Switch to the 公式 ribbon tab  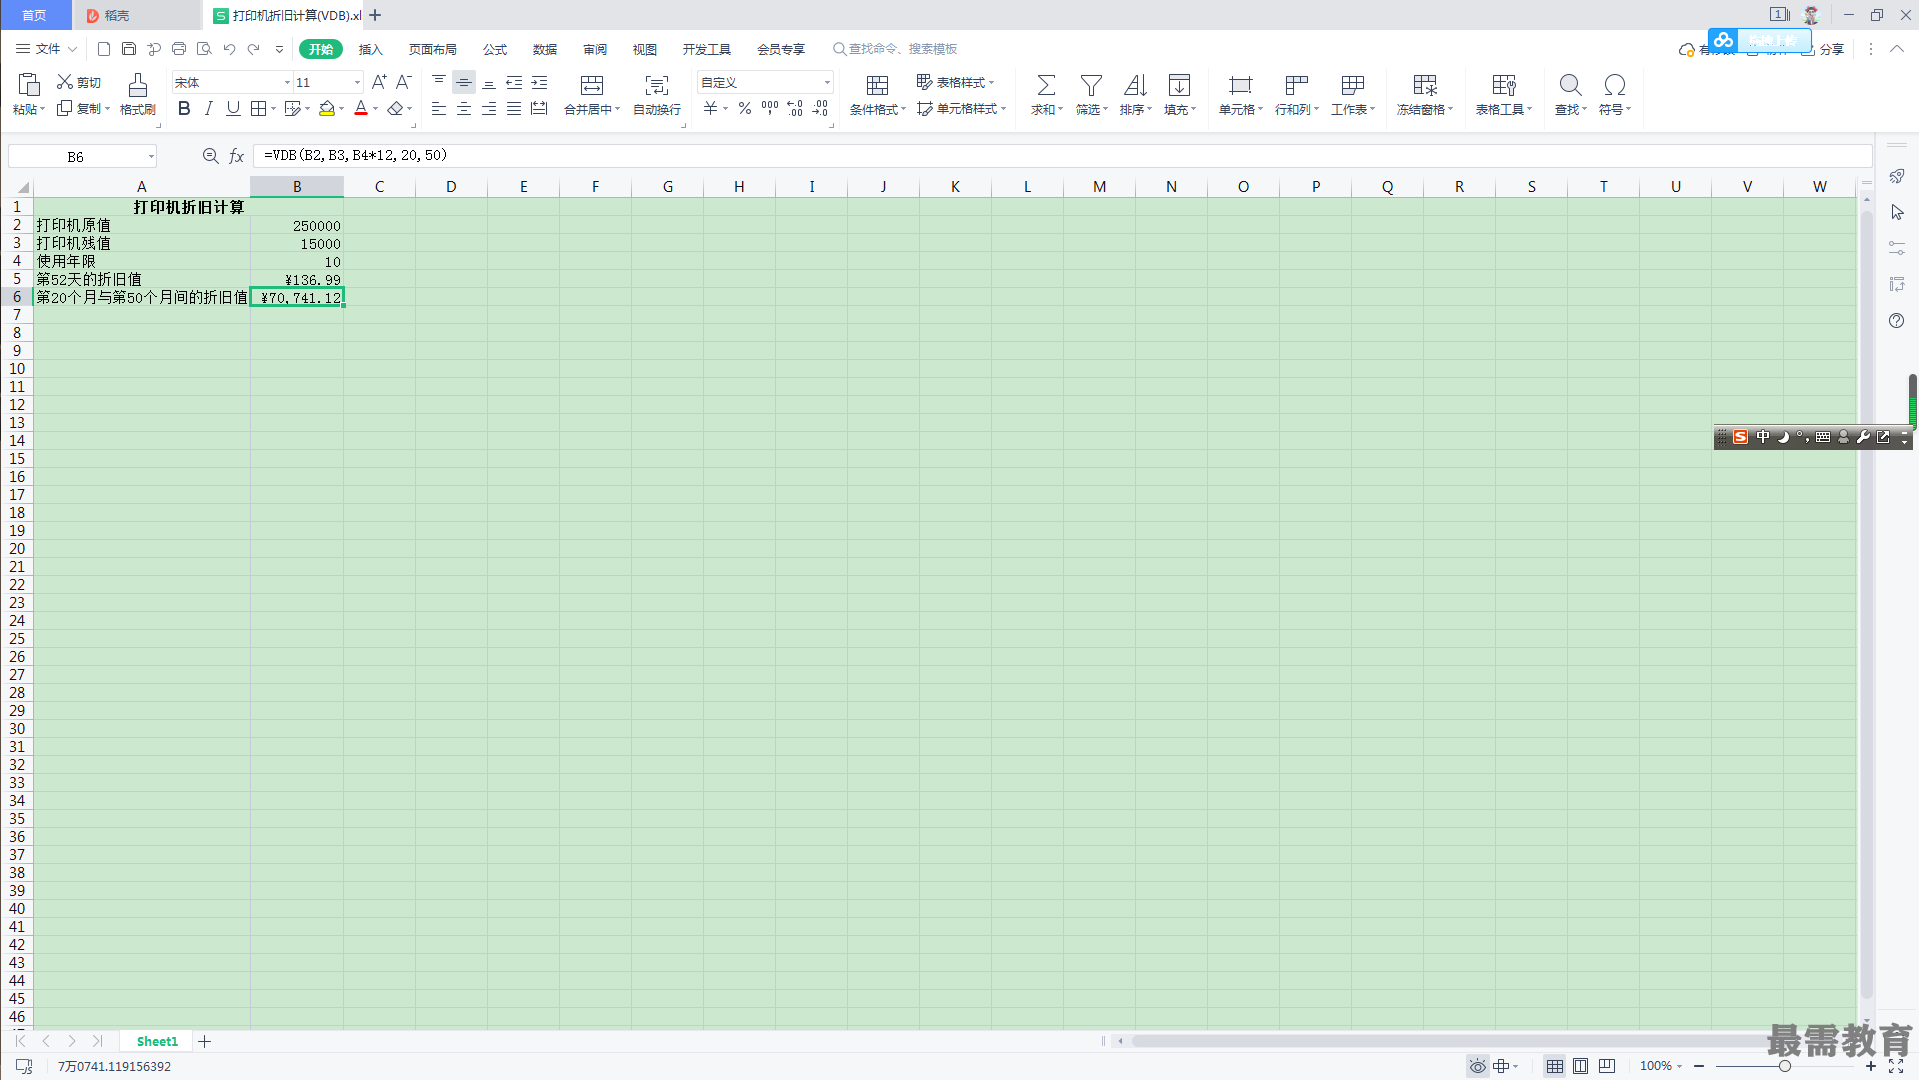point(495,49)
